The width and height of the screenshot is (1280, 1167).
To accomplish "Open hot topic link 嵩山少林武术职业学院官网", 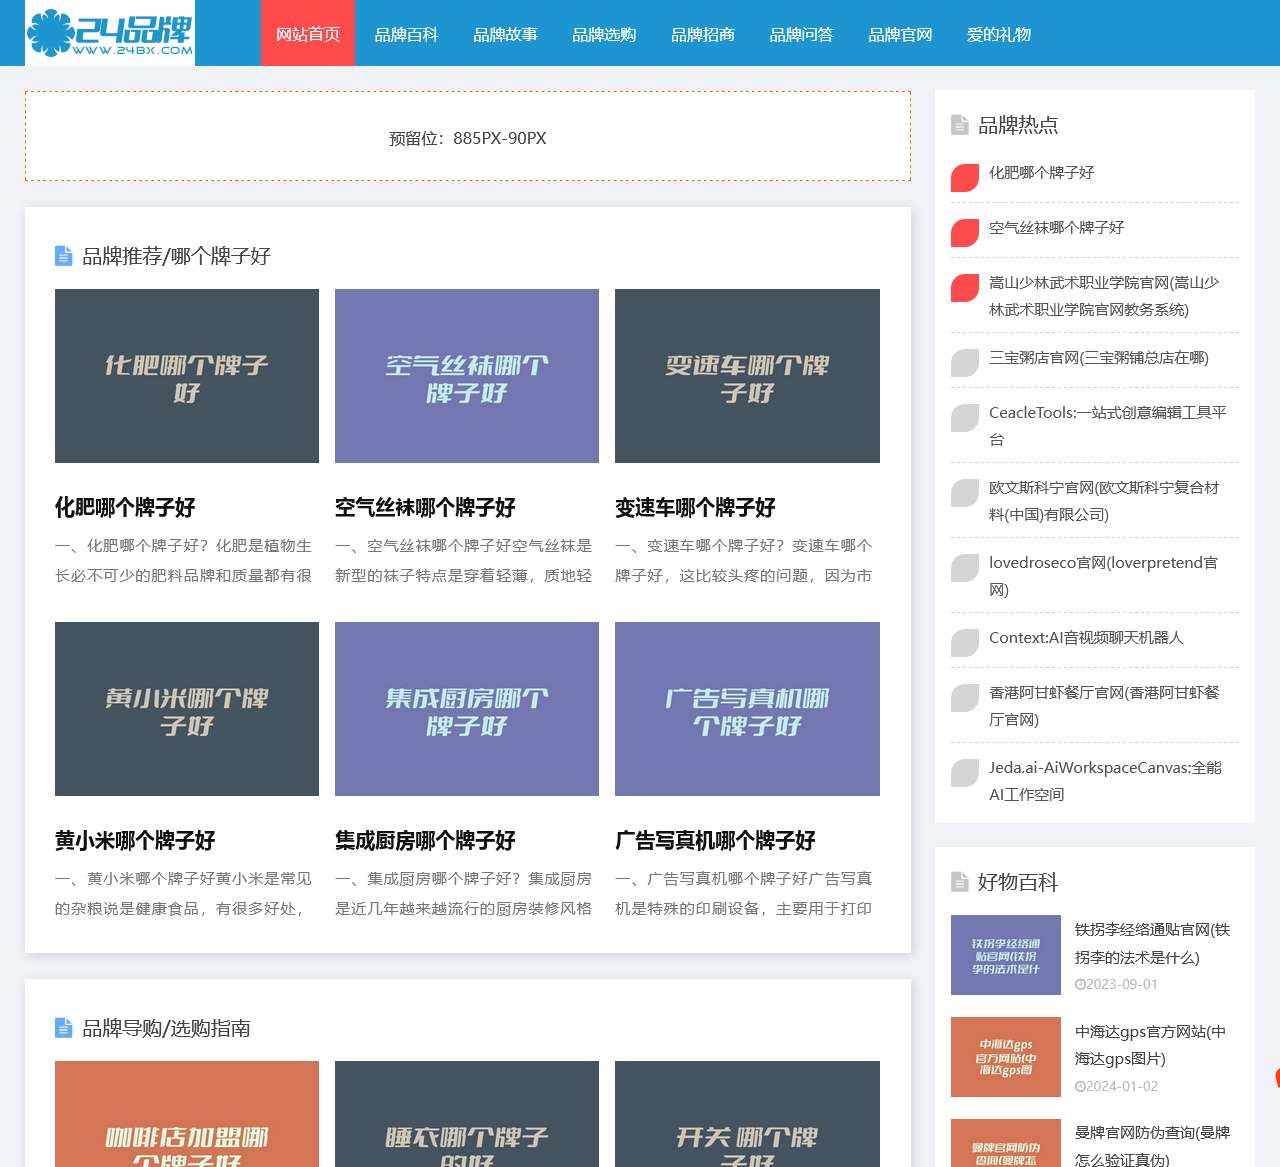I will pos(1104,296).
